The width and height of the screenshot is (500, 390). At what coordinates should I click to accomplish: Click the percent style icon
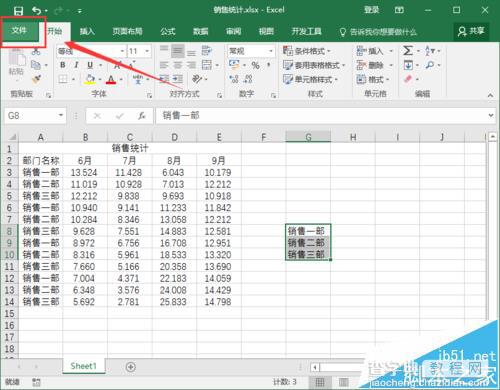point(256,65)
